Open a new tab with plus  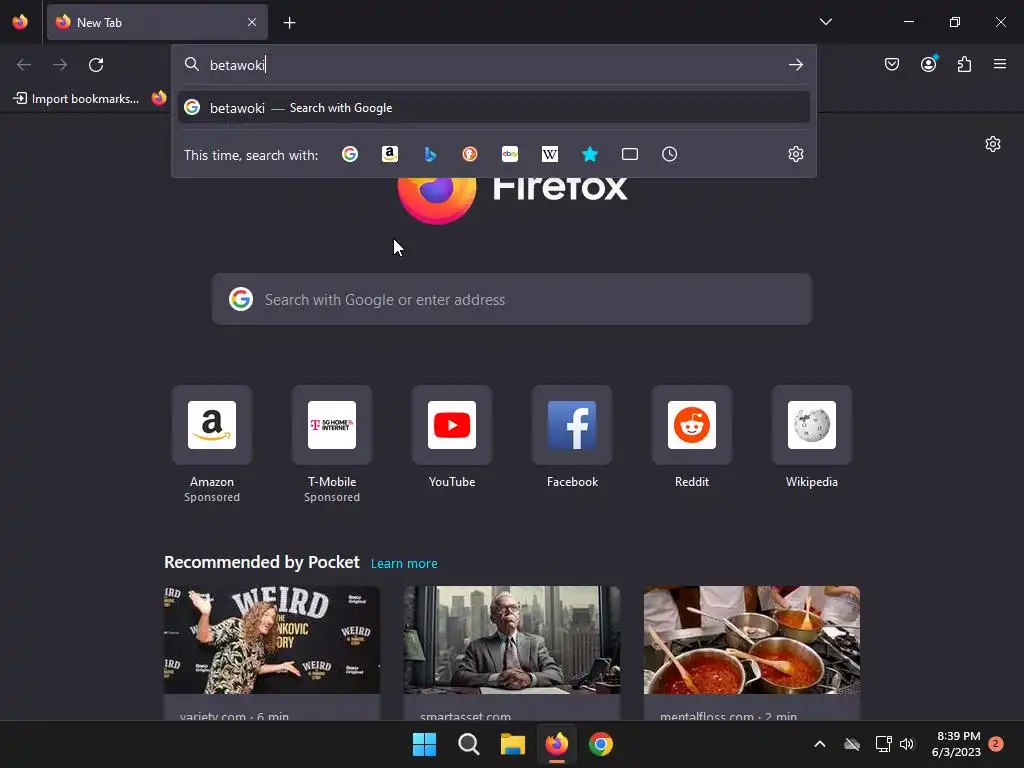(x=290, y=23)
